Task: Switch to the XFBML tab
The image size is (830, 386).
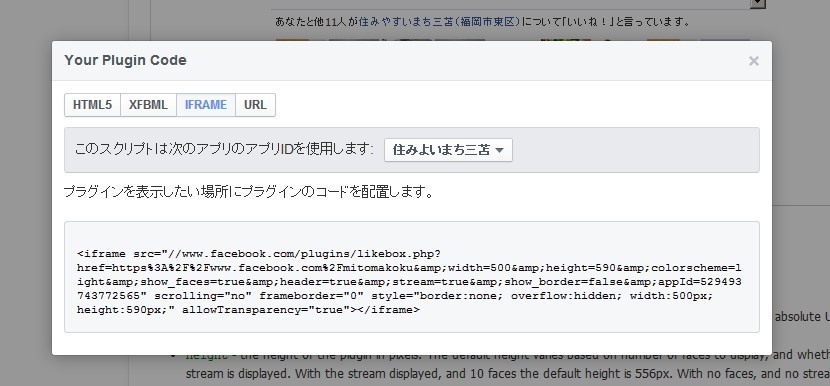Action: point(148,105)
